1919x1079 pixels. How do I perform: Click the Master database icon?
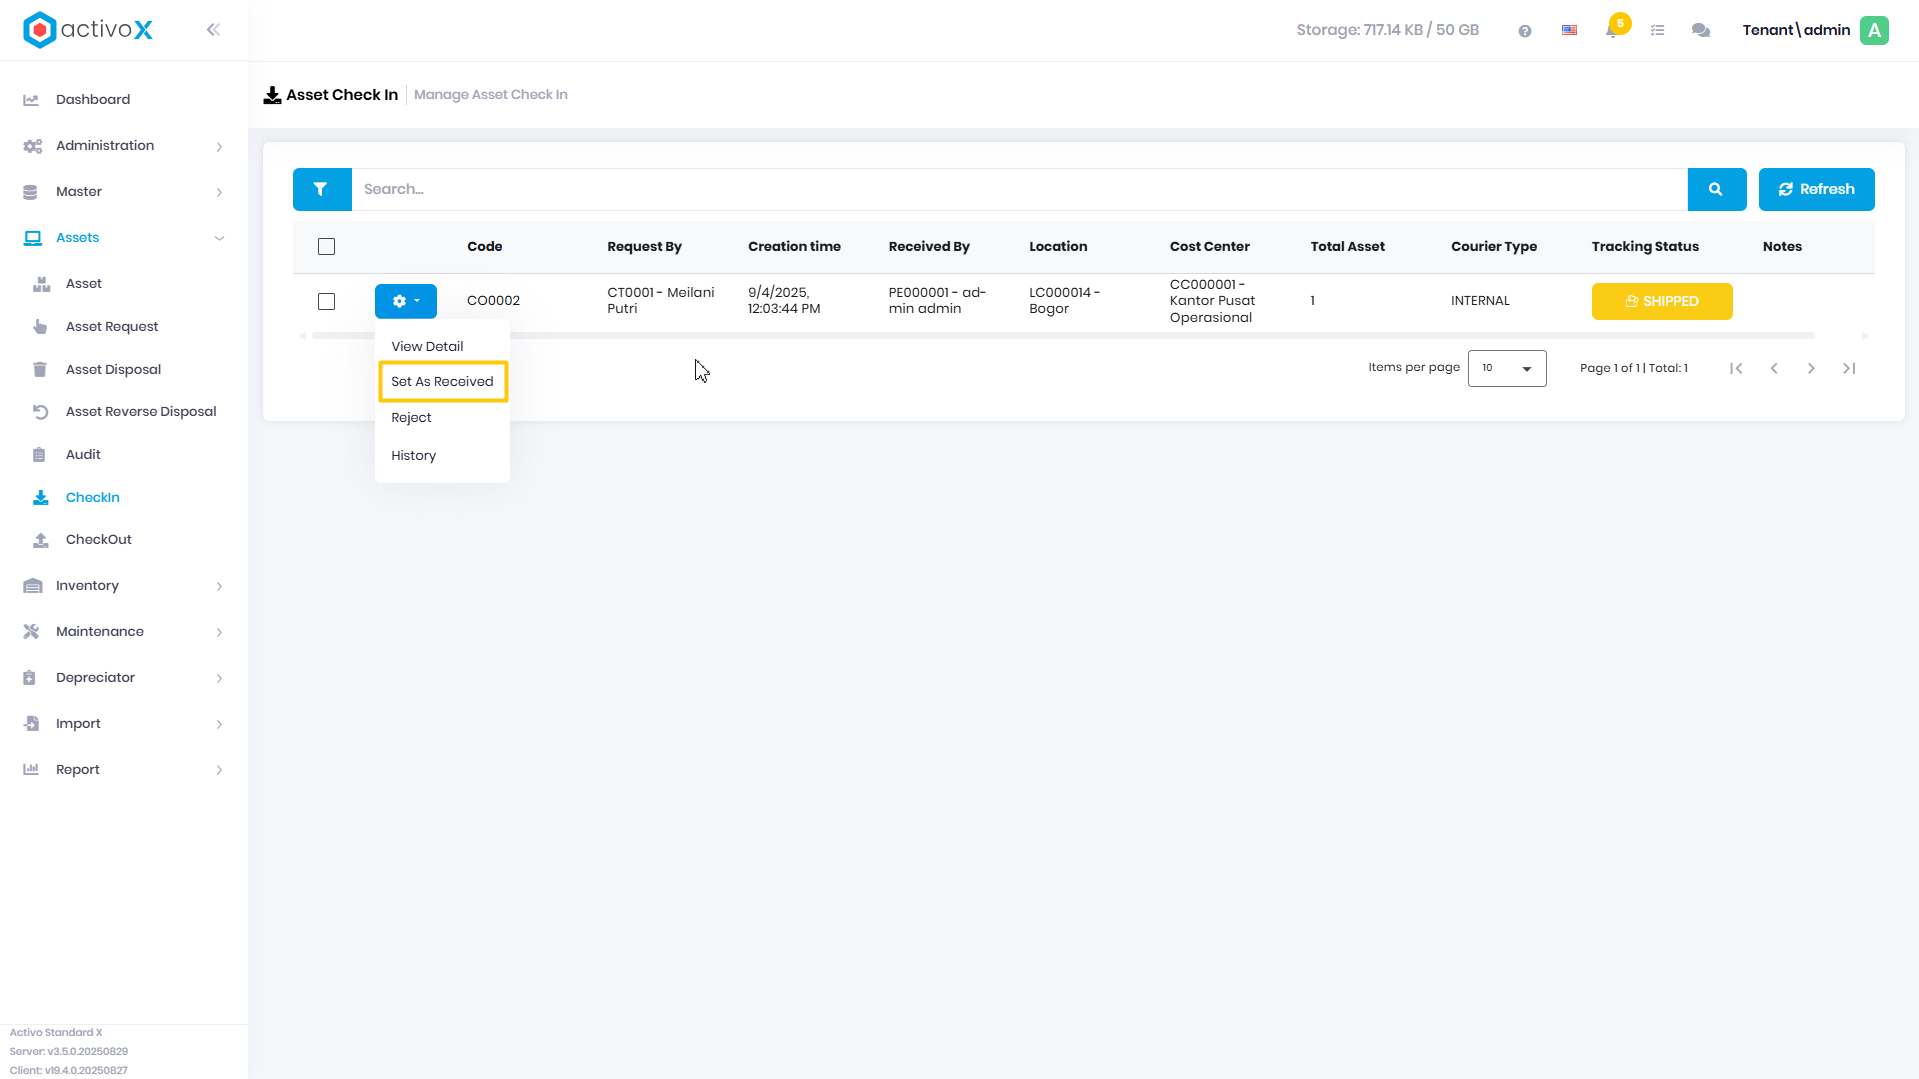(30, 192)
